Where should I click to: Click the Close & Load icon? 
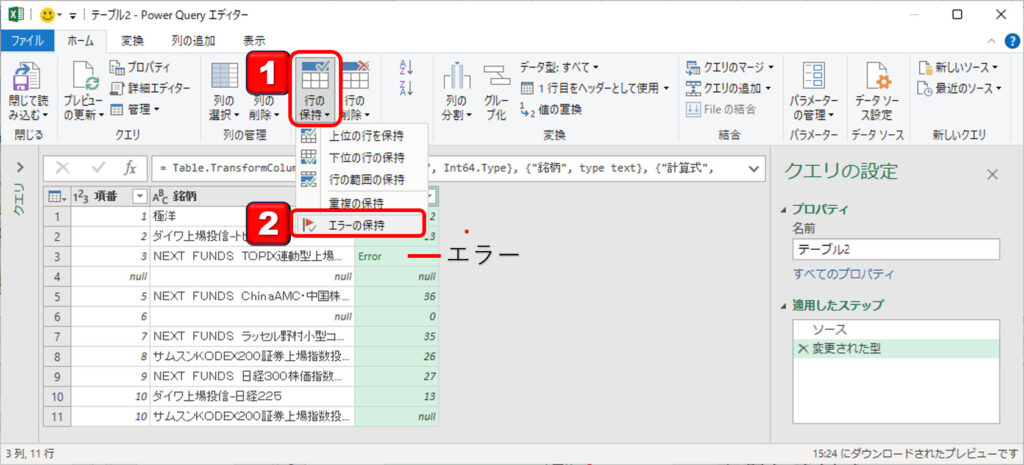click(27, 77)
